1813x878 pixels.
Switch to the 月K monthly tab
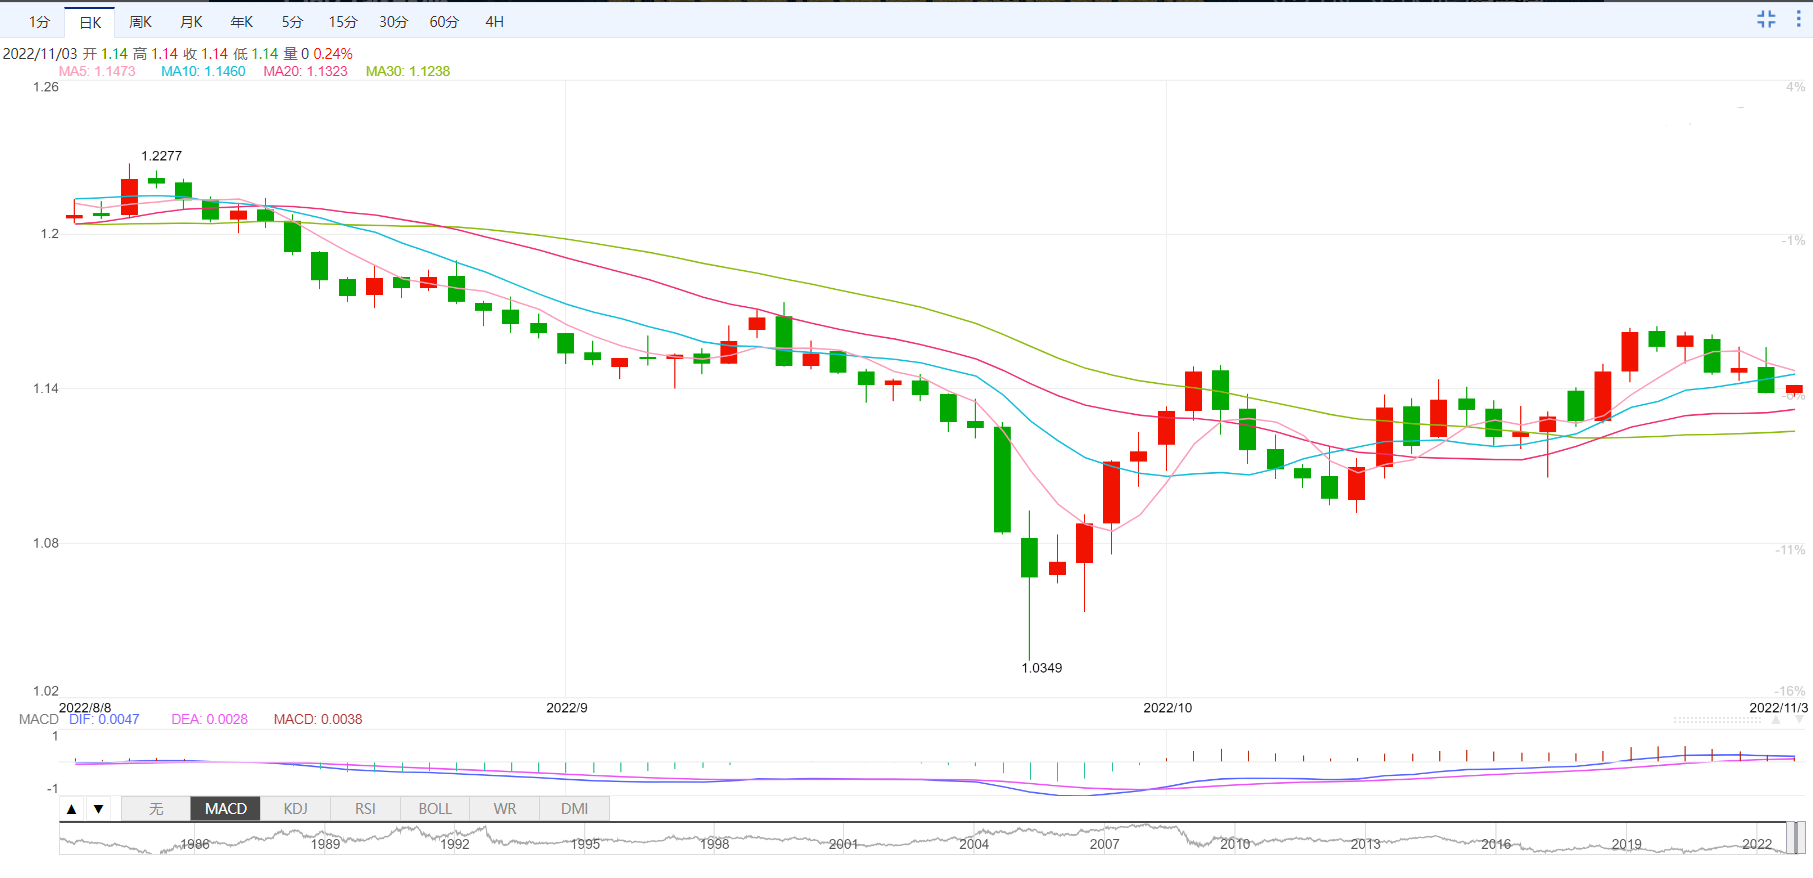click(x=192, y=22)
